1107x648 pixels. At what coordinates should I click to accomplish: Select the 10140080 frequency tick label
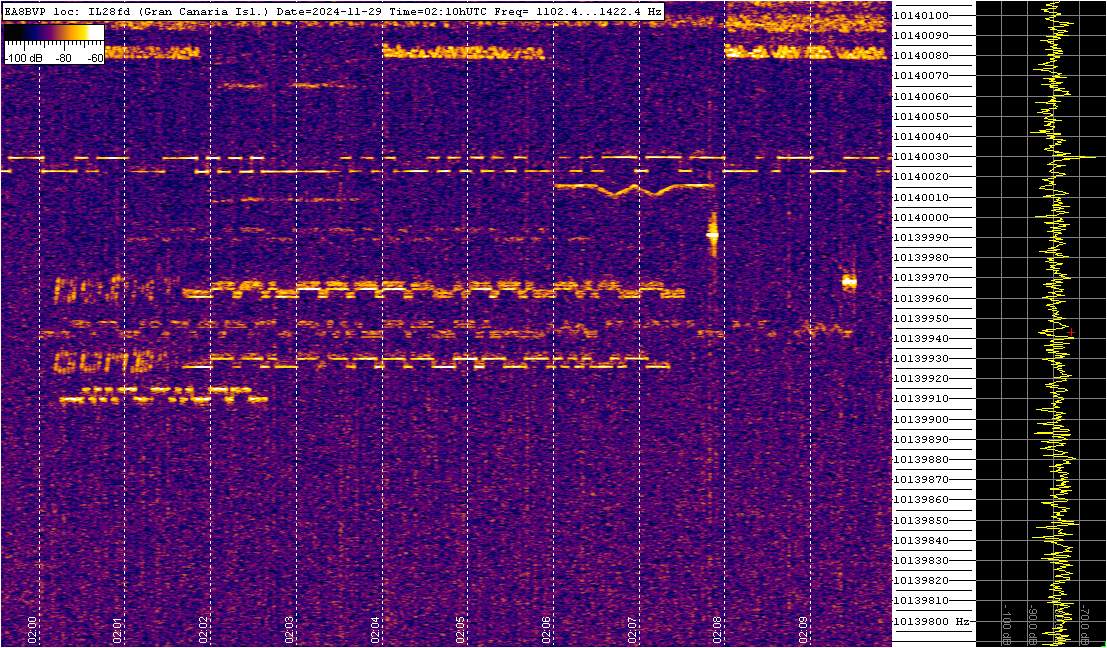point(921,55)
